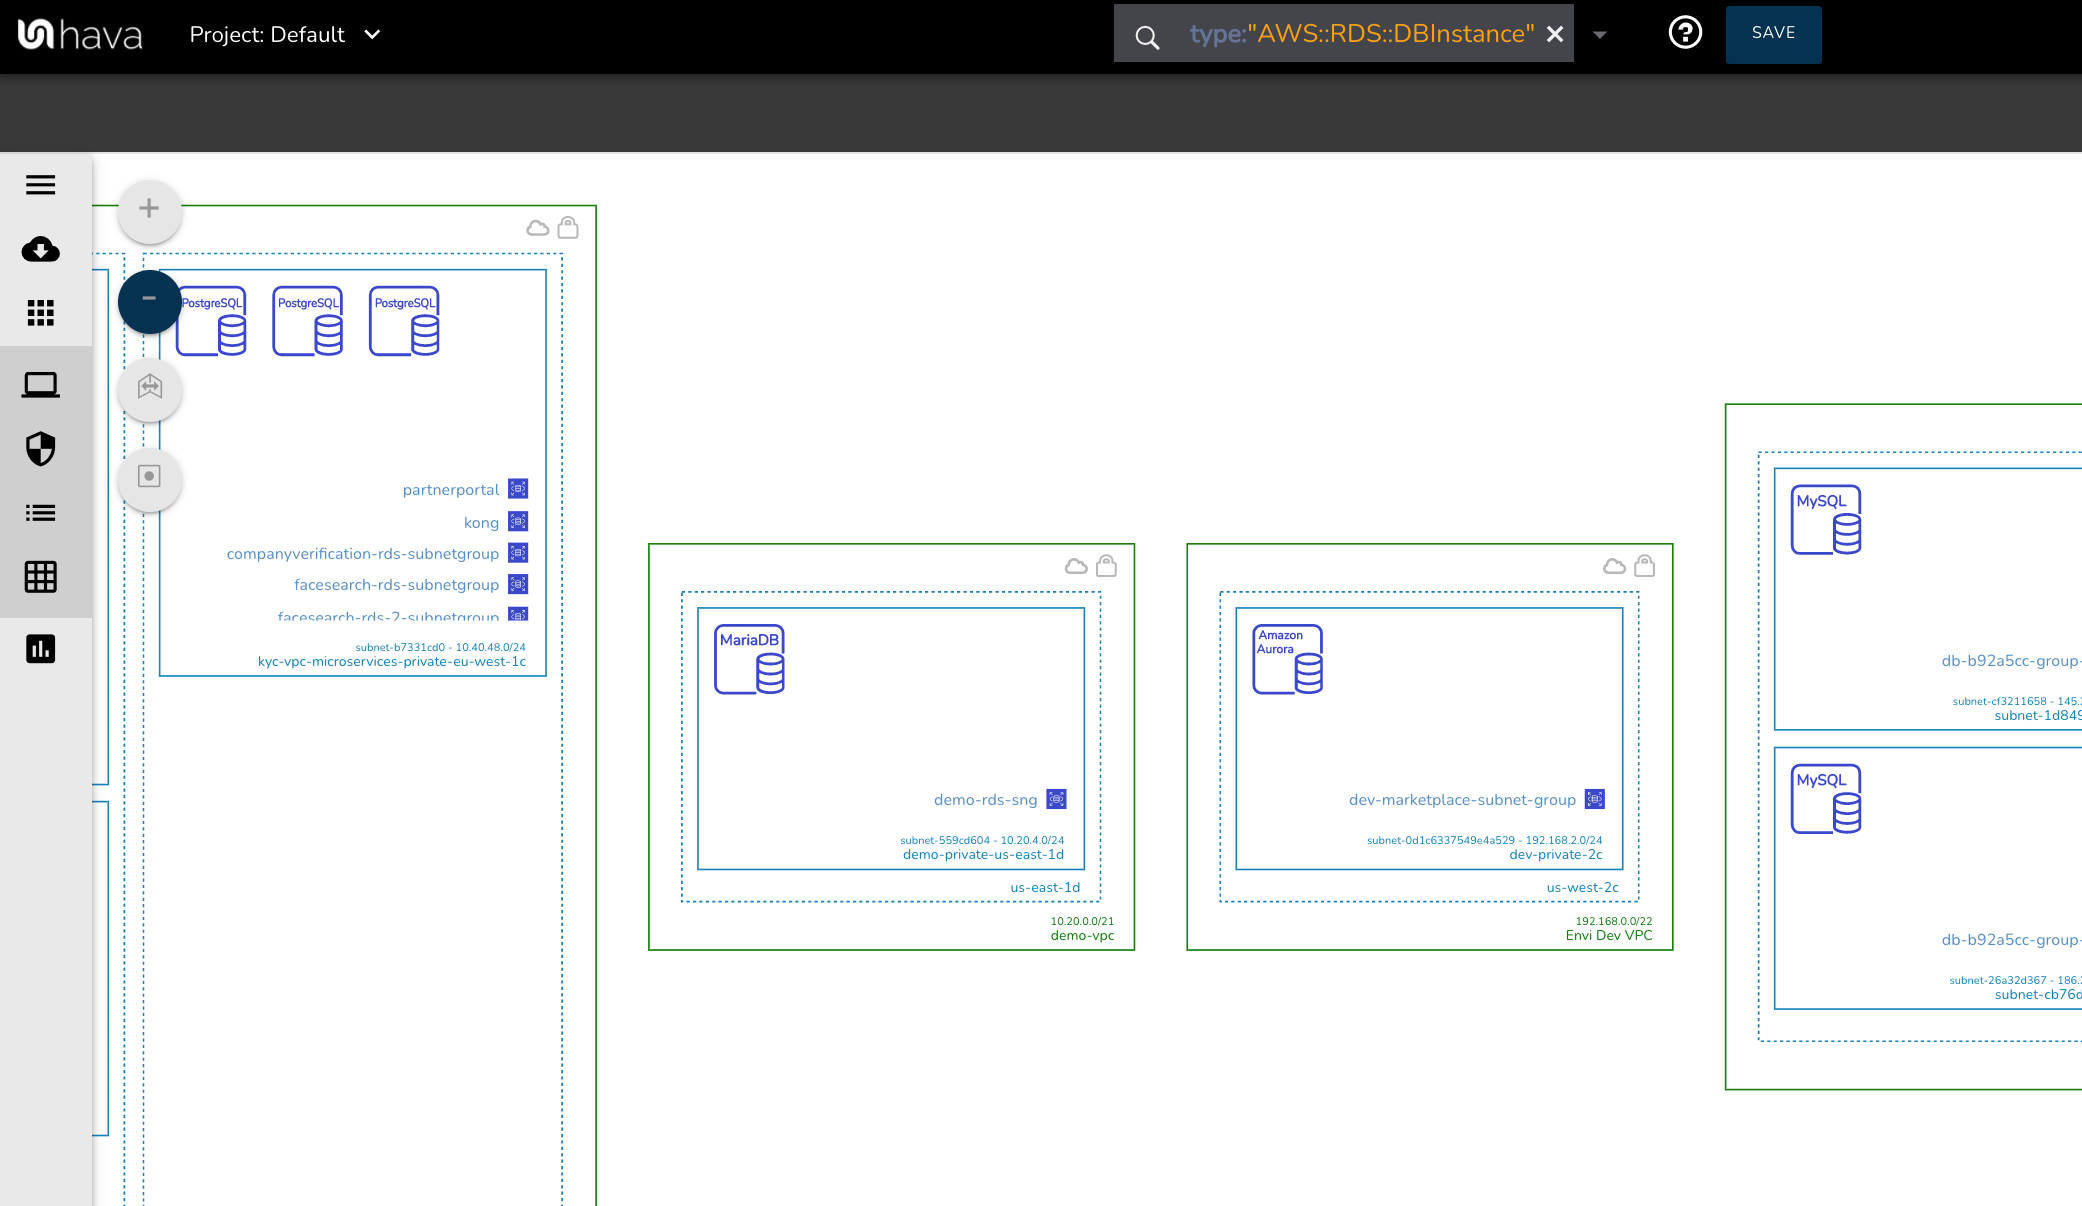This screenshot has height=1206, width=2082.
Task: Click dev-marketplace-subnet-group label
Action: pyautogui.click(x=1462, y=800)
